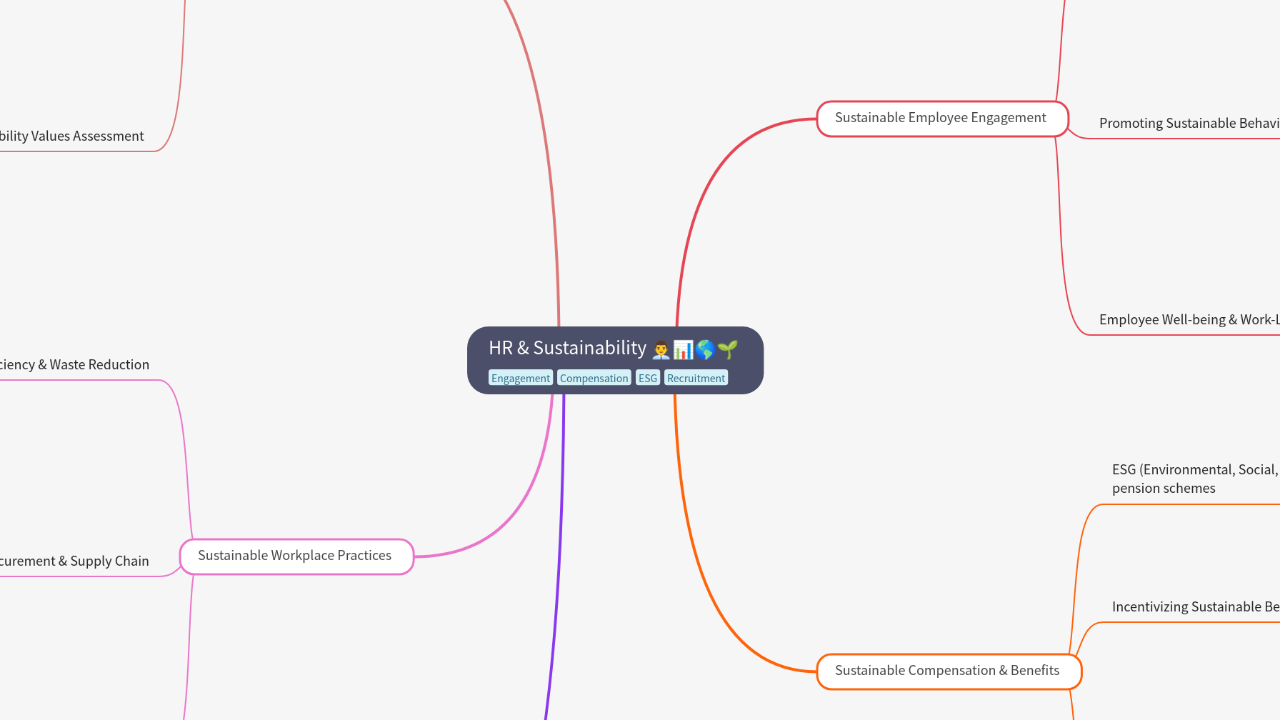Image resolution: width=1280 pixels, height=720 pixels.
Task: Select Sustainable Workplace Practices node
Action: click(x=296, y=556)
